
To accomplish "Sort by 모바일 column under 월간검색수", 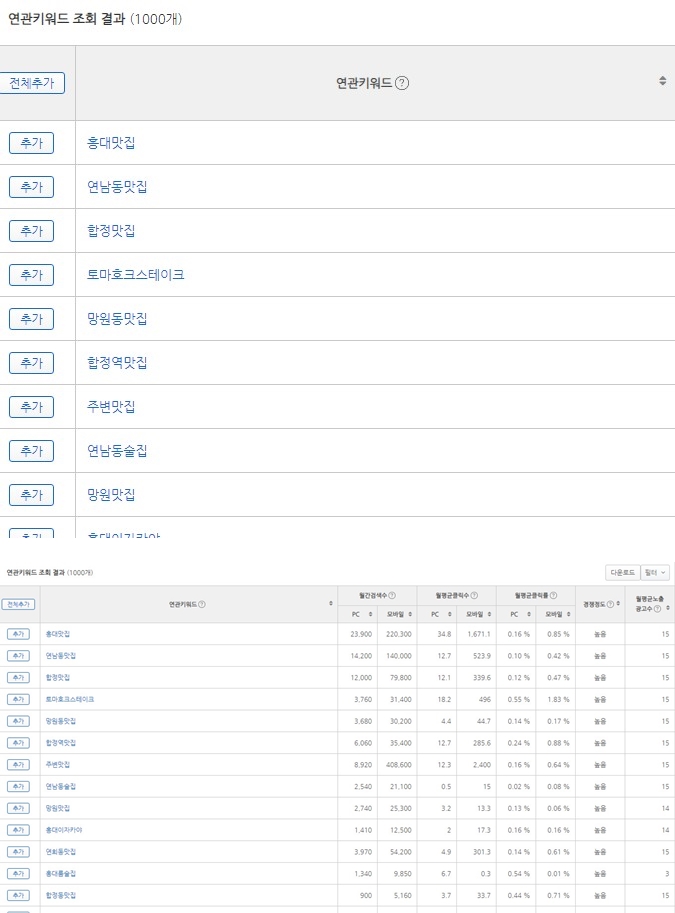I will tap(408, 613).
